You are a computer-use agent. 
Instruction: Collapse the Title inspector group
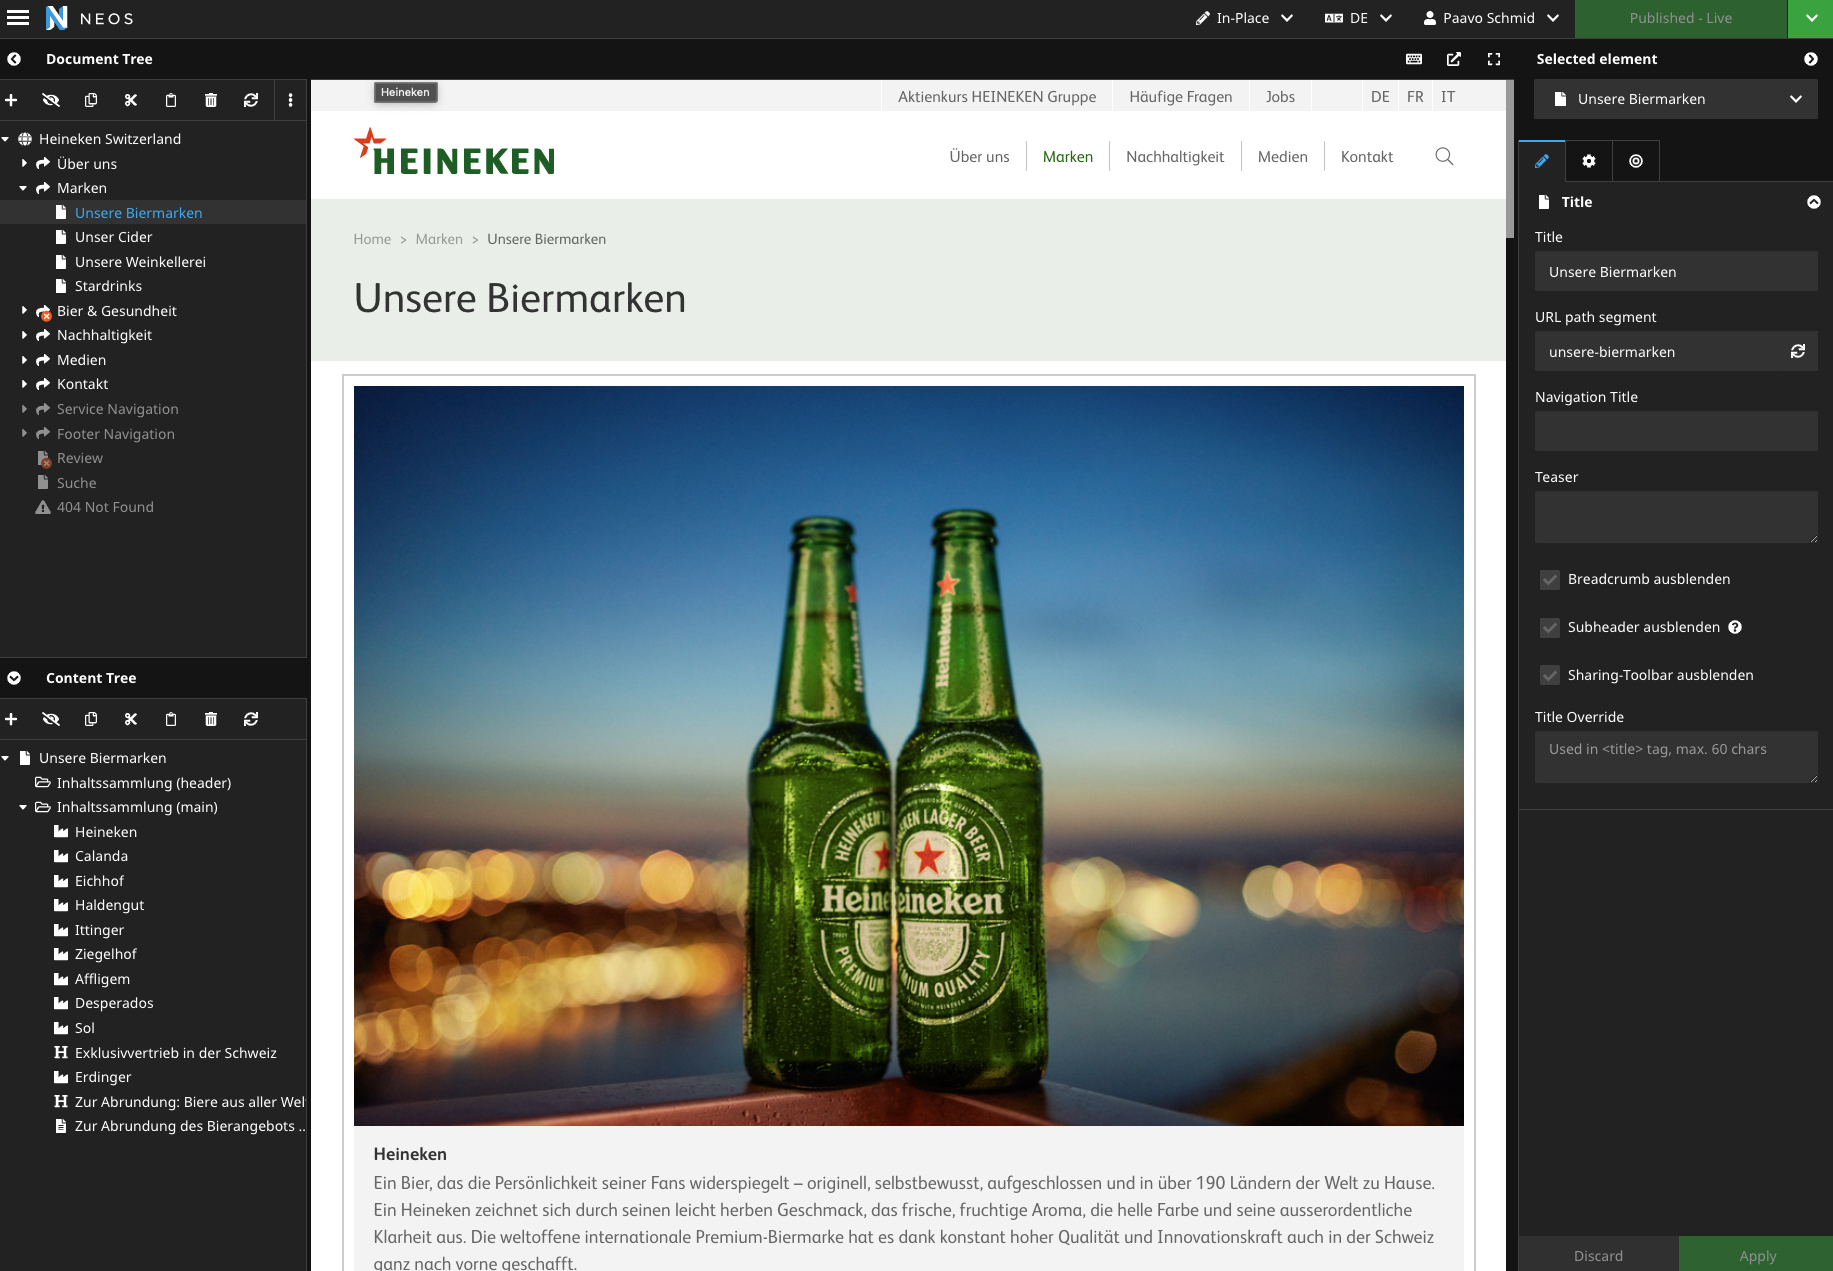click(1813, 202)
